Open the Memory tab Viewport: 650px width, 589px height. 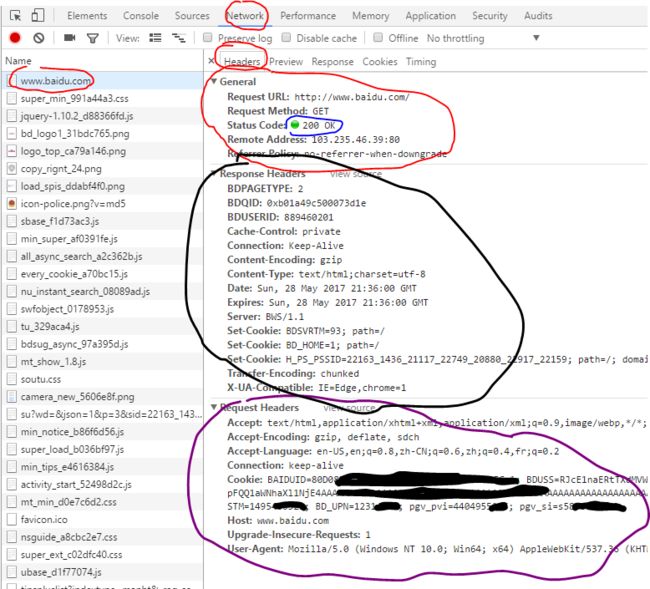coord(371,16)
